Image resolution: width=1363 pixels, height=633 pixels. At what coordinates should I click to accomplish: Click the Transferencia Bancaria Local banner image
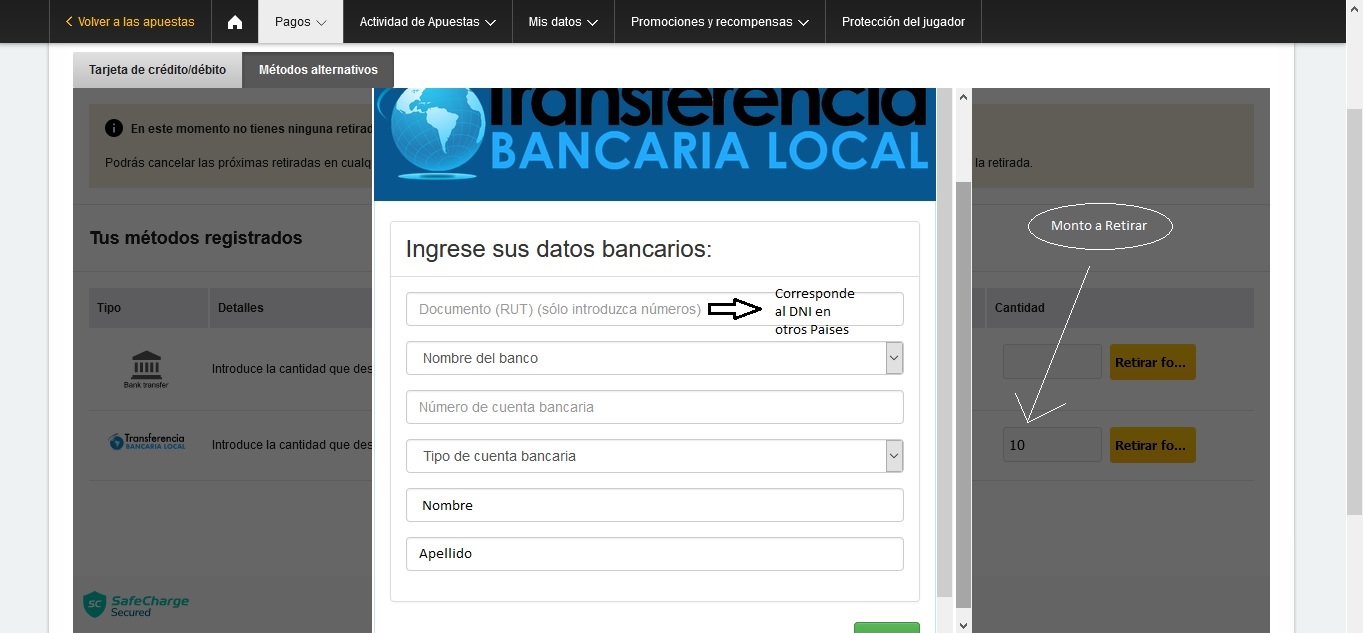click(x=655, y=144)
